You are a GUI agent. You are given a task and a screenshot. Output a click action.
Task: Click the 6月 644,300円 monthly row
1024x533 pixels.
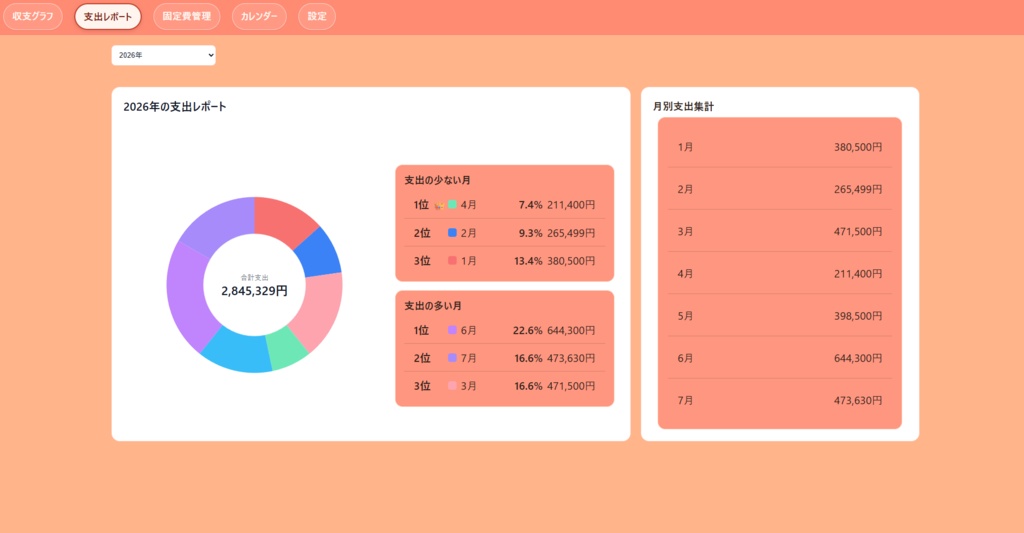point(780,358)
